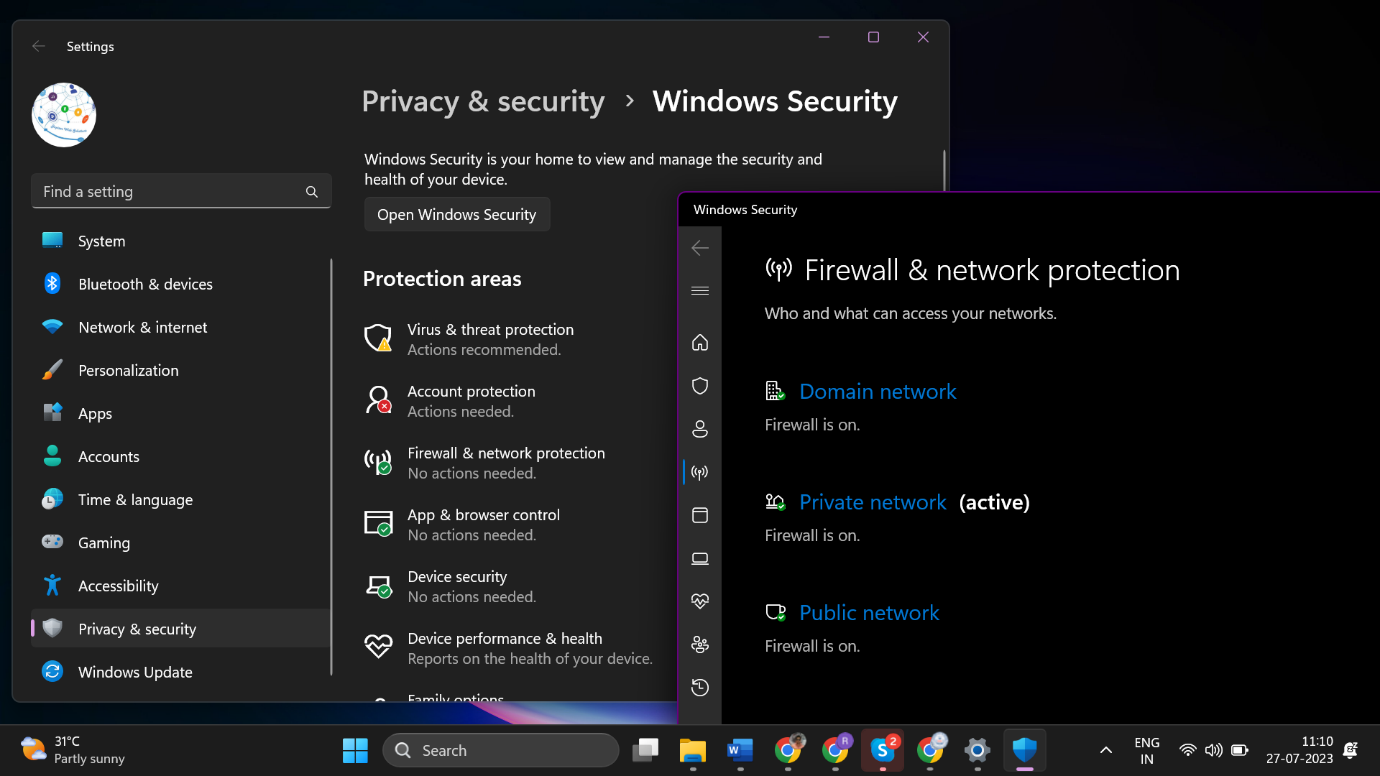Open File Explorer from the taskbar
The height and width of the screenshot is (776, 1380).
coord(693,750)
